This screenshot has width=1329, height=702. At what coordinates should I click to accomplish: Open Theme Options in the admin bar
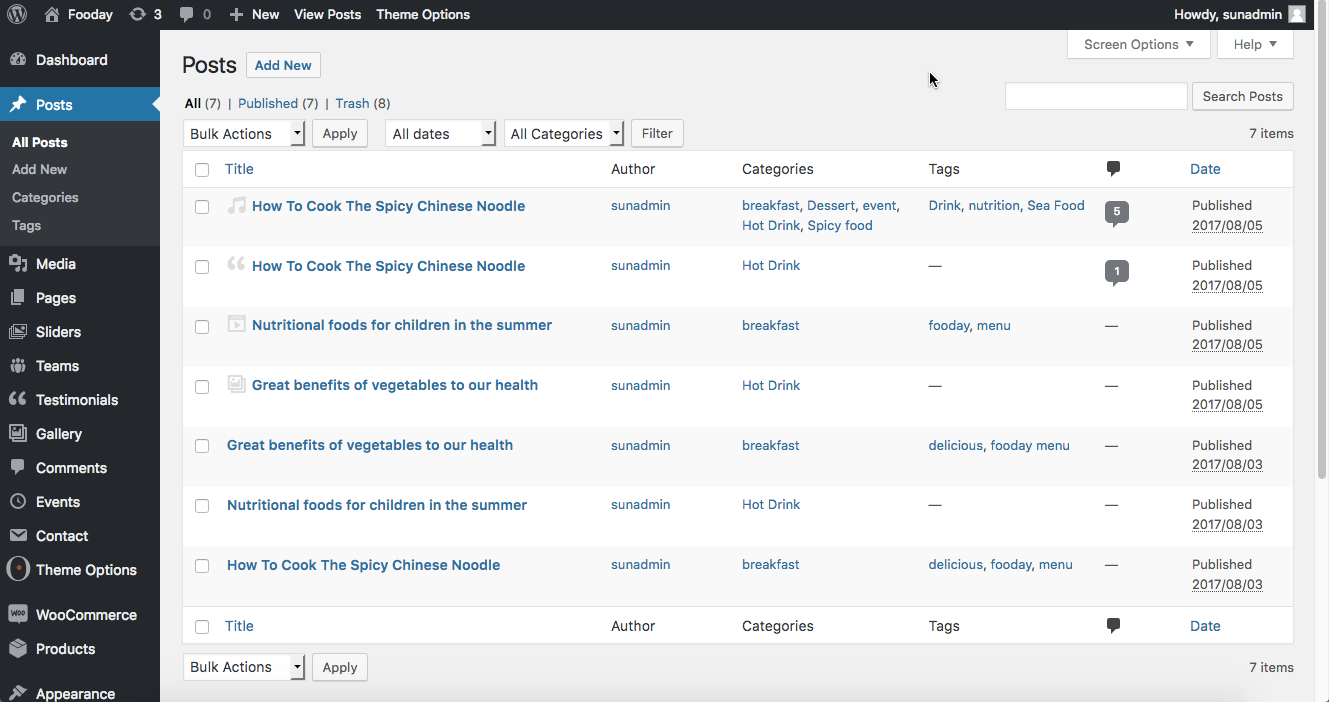click(x=423, y=14)
